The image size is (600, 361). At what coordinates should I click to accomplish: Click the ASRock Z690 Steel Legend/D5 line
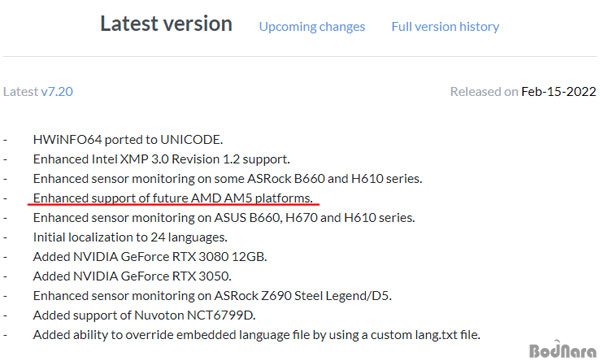[212, 296]
